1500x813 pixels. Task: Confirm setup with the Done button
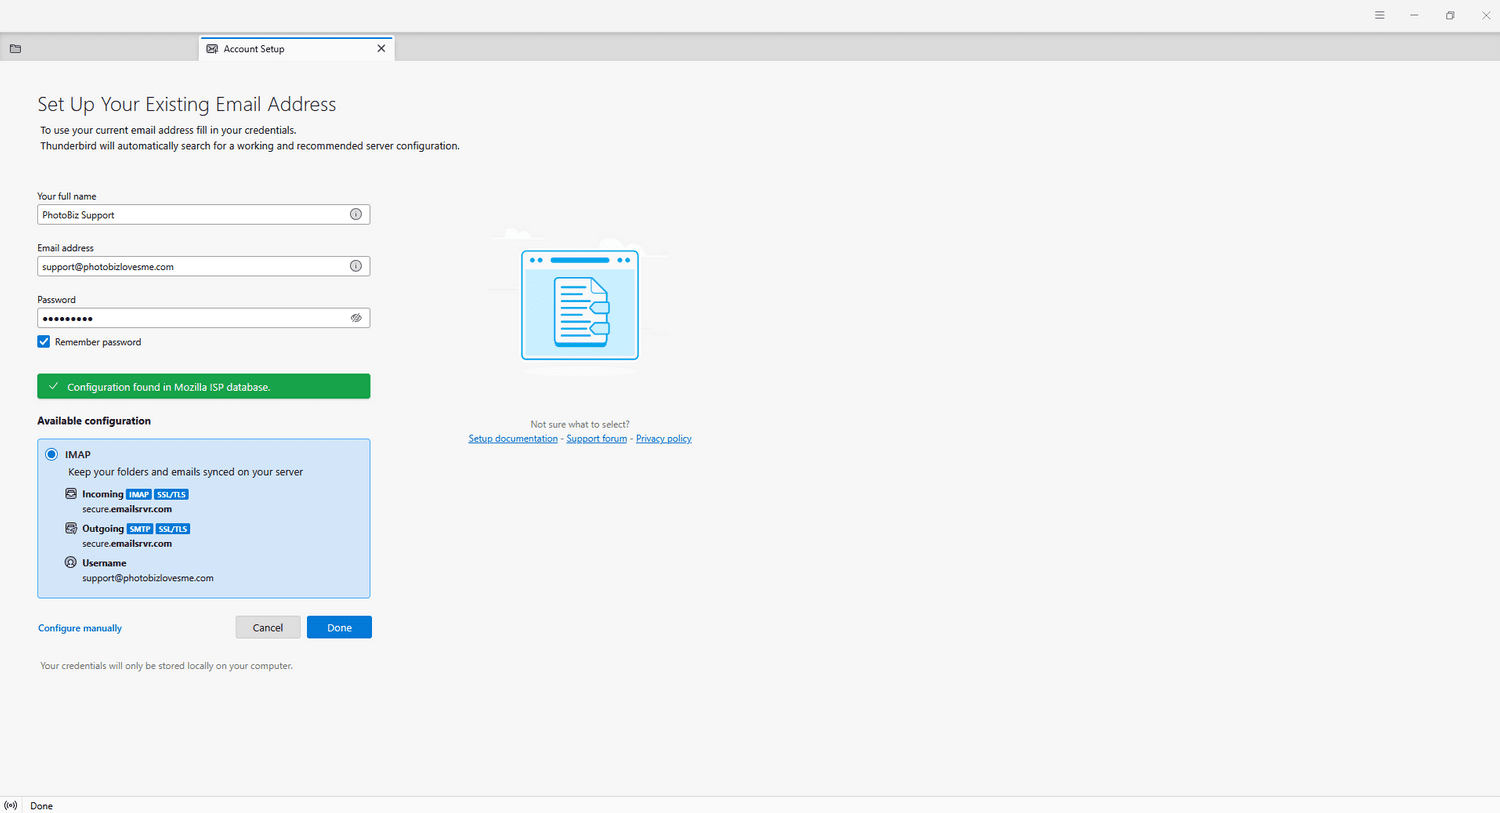coord(339,627)
